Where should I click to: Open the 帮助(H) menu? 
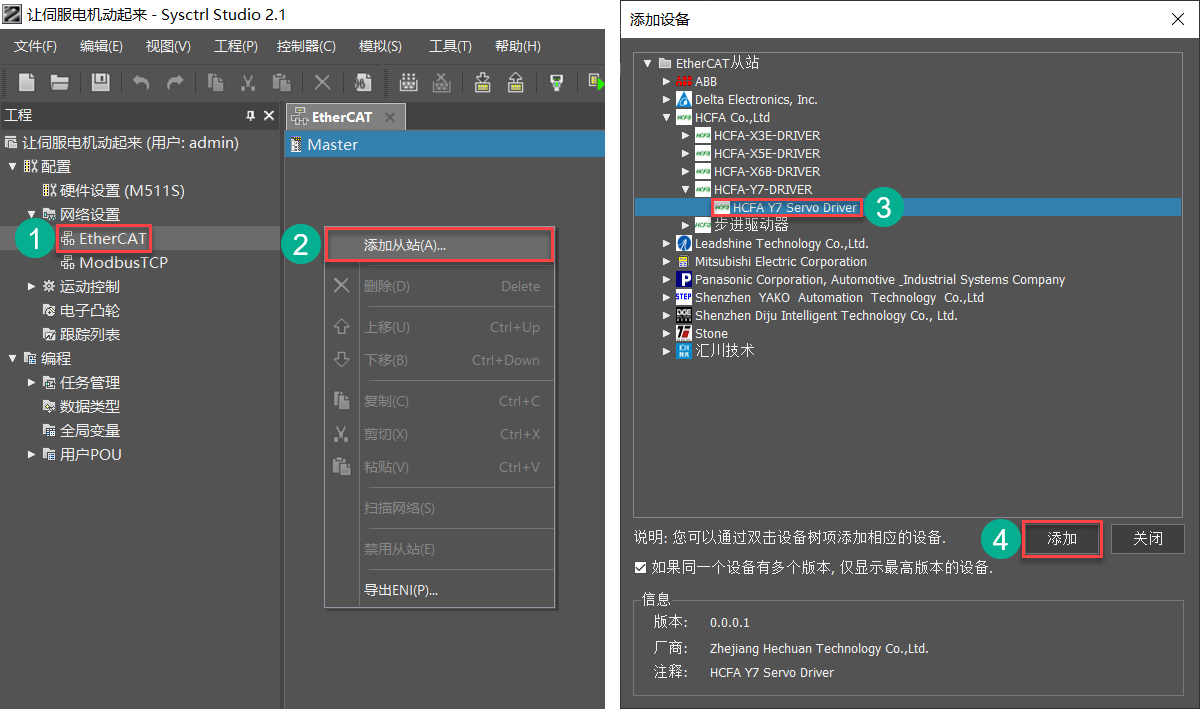click(x=518, y=46)
